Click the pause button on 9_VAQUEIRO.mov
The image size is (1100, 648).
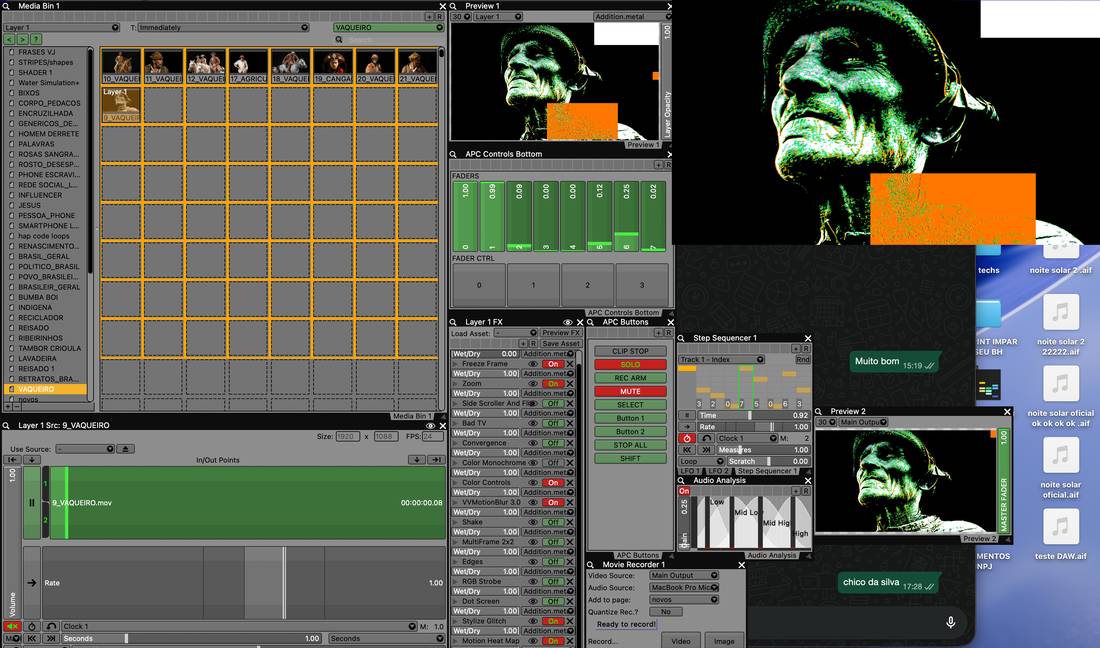pyautogui.click(x=32, y=503)
